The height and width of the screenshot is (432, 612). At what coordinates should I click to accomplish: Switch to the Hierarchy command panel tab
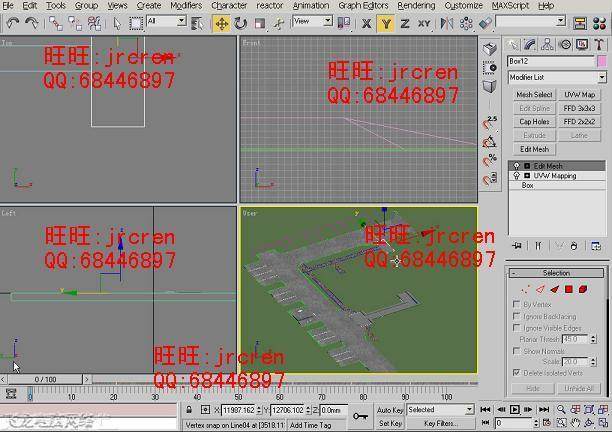pos(547,44)
